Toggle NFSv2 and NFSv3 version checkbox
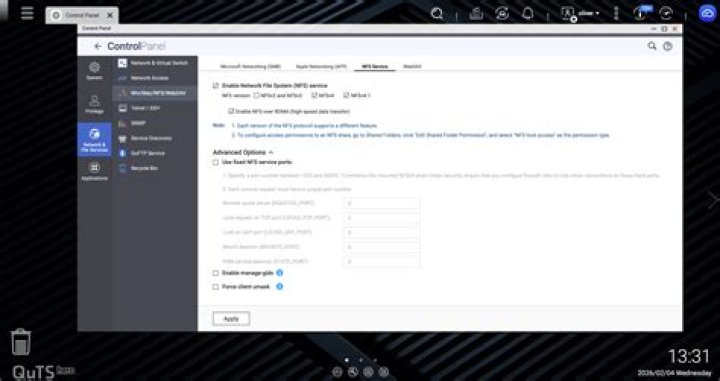This screenshot has width=720, height=381. tap(257, 95)
